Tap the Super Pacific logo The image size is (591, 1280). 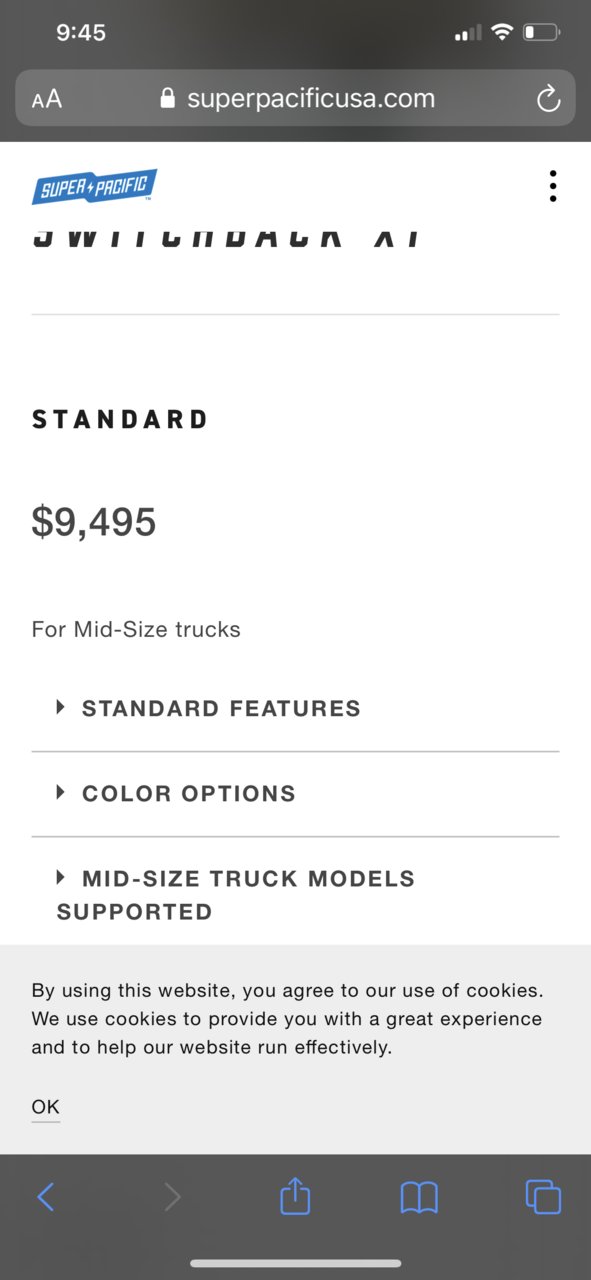(x=94, y=186)
